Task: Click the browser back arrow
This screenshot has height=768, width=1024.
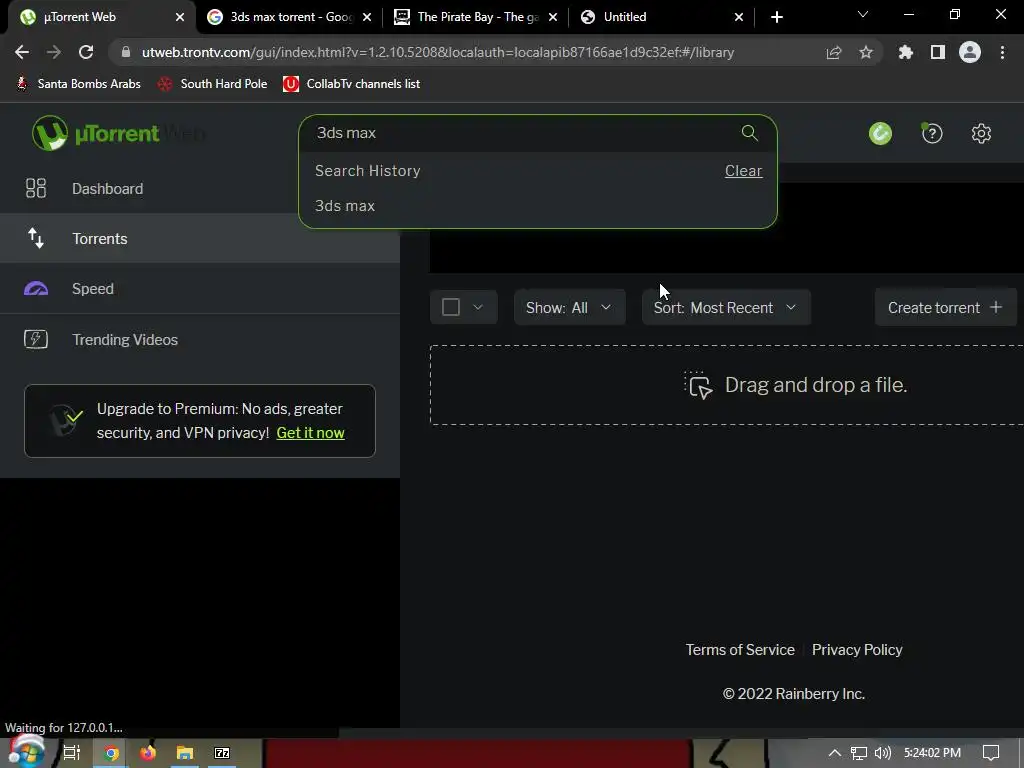Action: (x=22, y=52)
